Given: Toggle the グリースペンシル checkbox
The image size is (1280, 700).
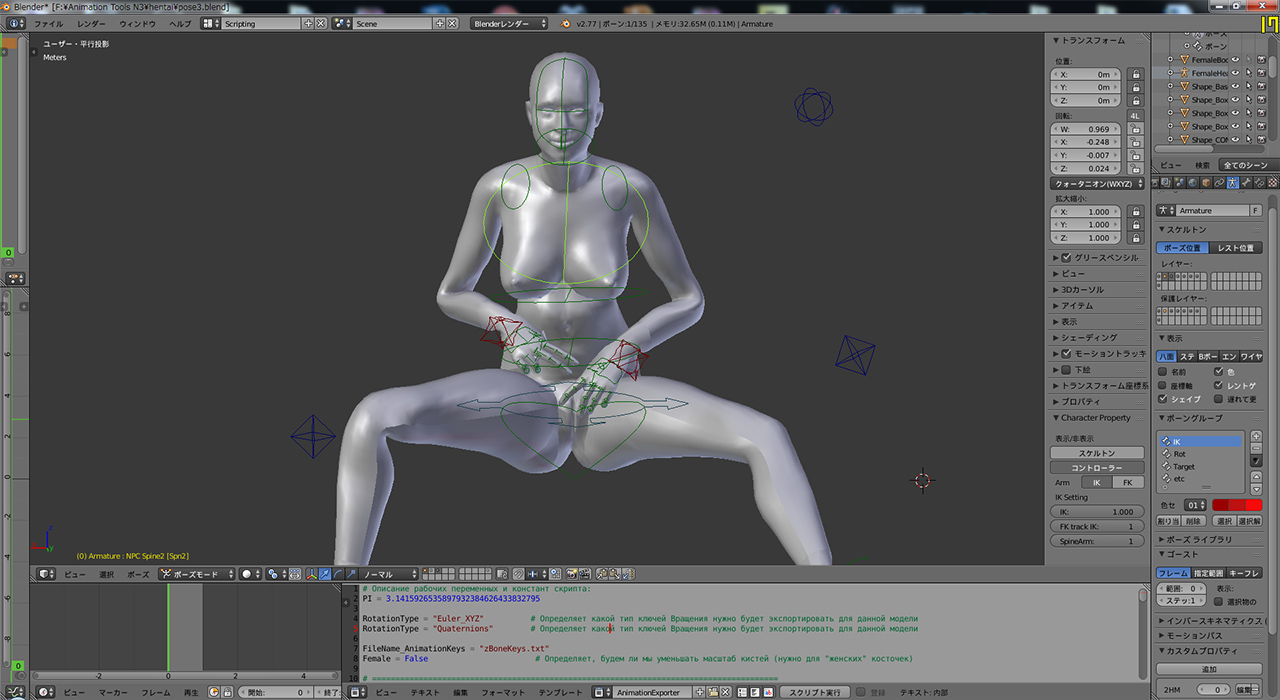Looking at the screenshot, I should 1067,257.
